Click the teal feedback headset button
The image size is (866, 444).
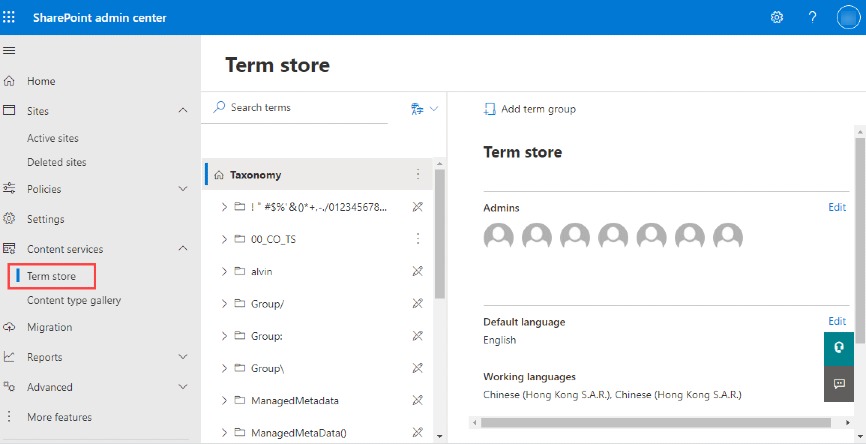tap(839, 349)
